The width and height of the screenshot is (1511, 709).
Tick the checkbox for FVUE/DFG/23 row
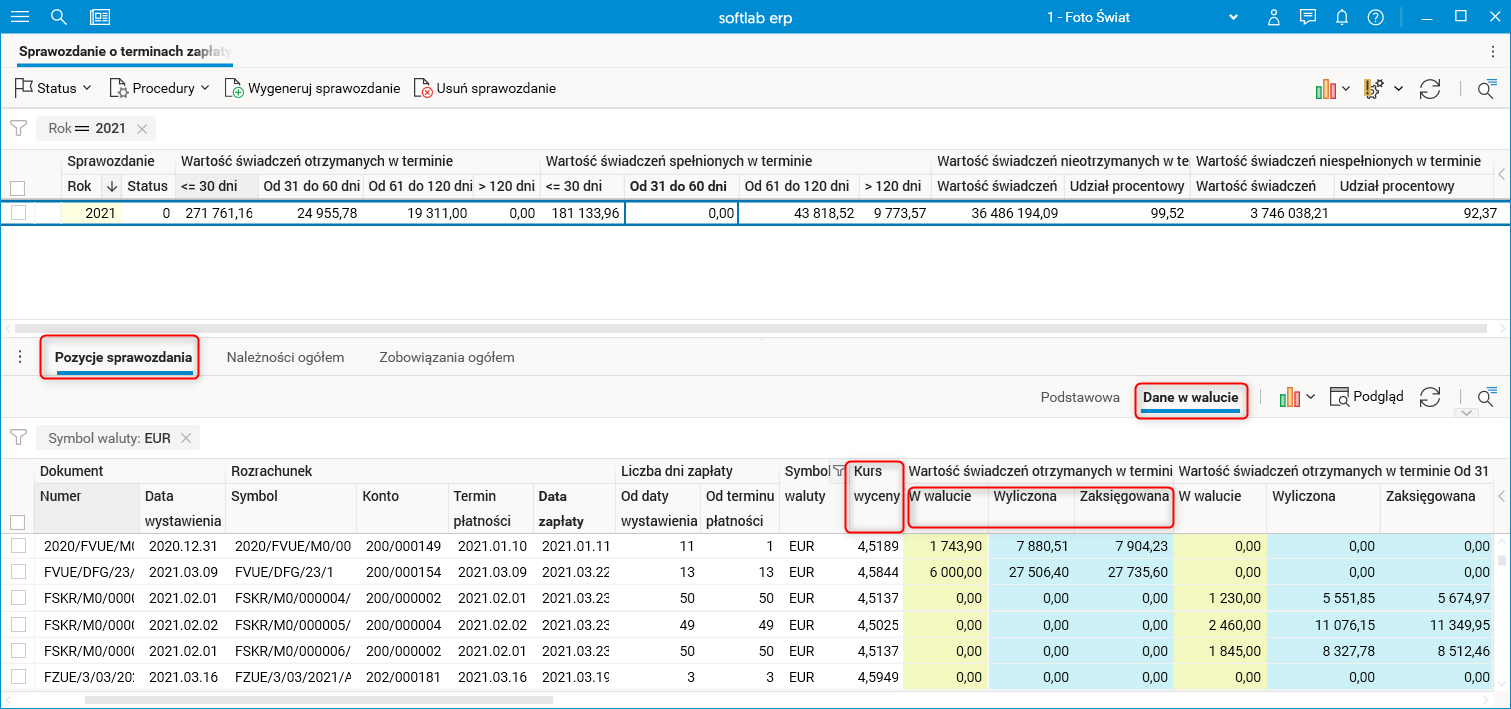tap(18, 571)
